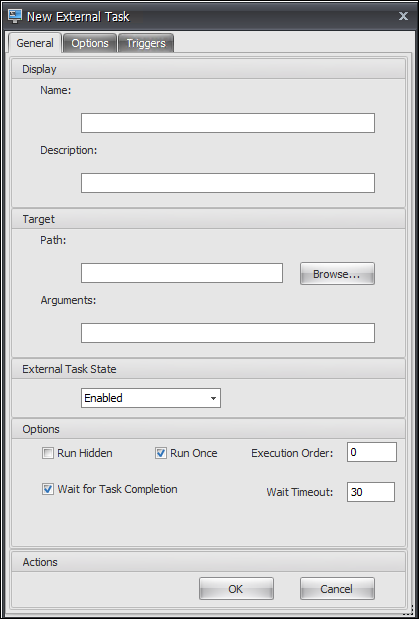419x619 pixels.
Task: Open the Triggers tab
Action: pos(146,43)
